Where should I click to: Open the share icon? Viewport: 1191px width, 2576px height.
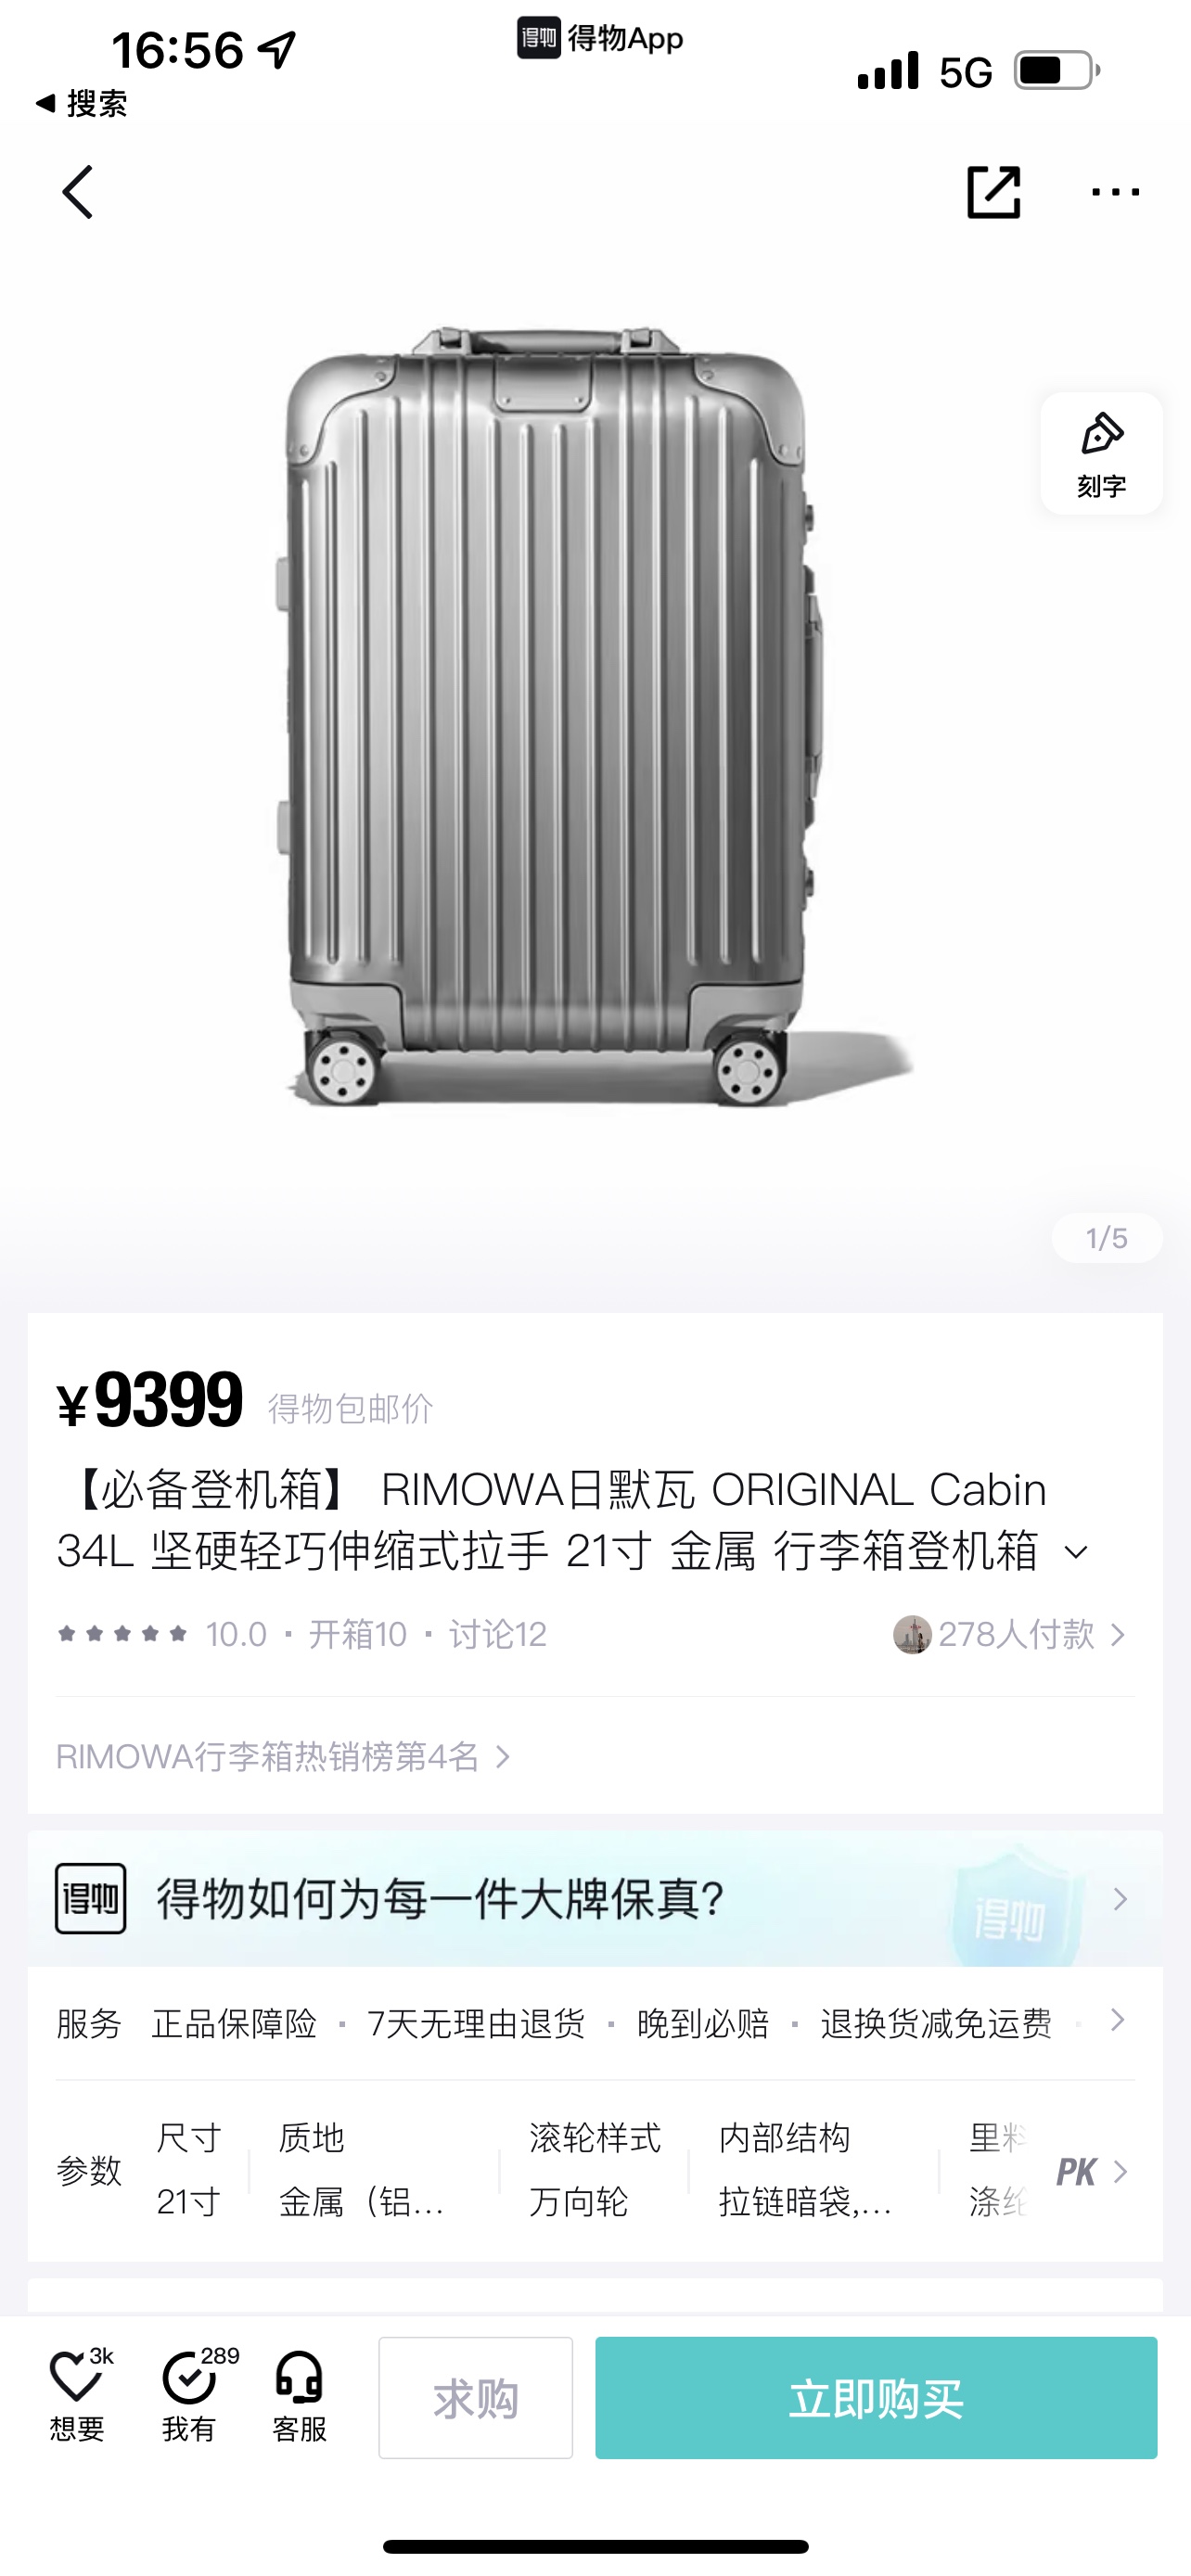[993, 192]
